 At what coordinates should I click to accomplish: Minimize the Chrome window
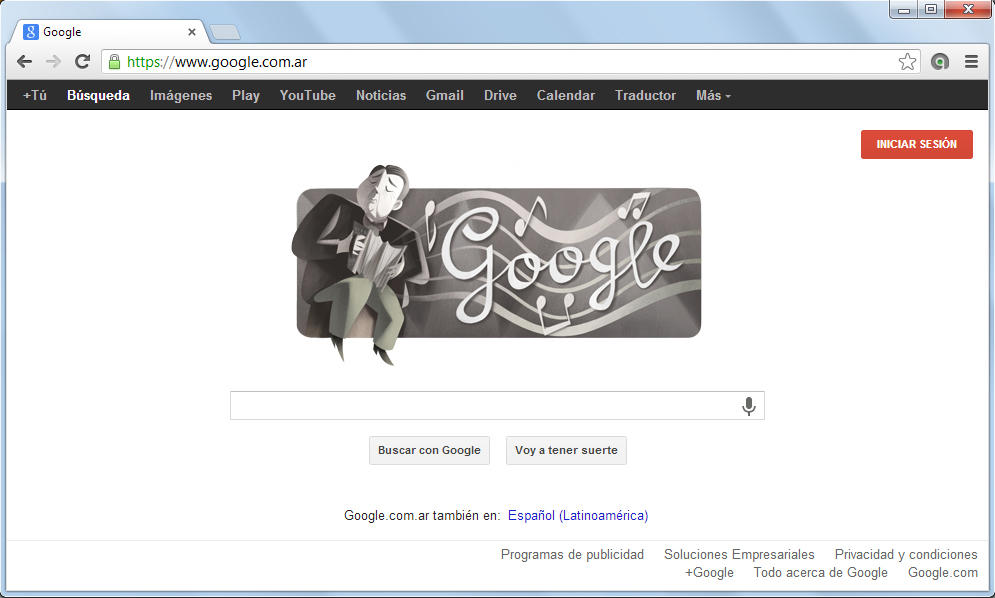904,10
